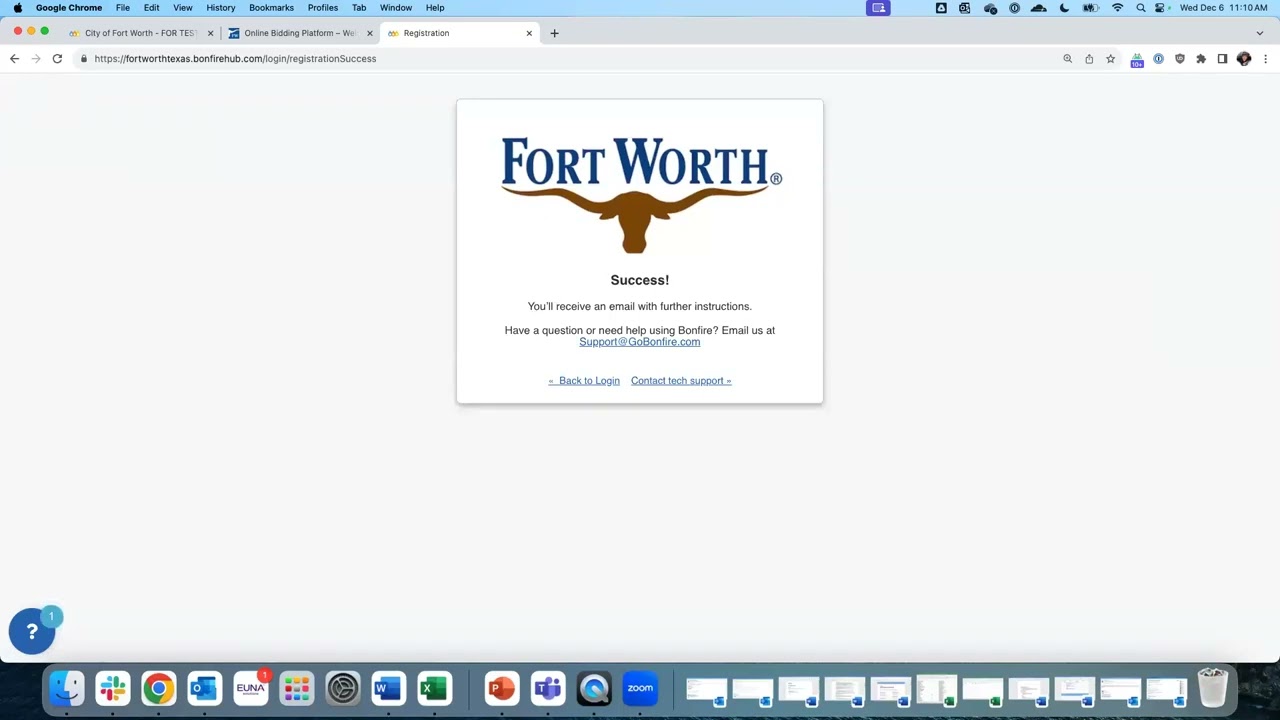Open the Chrome profile avatar
1280x720 pixels.
click(1244, 59)
